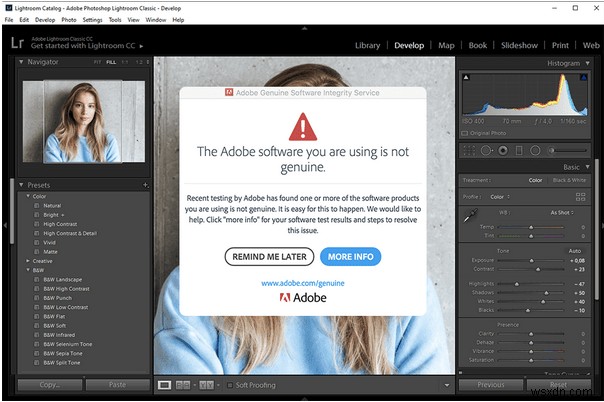Adjust the Temp slider handle
This screenshot has width=604, height=402.
point(531,227)
